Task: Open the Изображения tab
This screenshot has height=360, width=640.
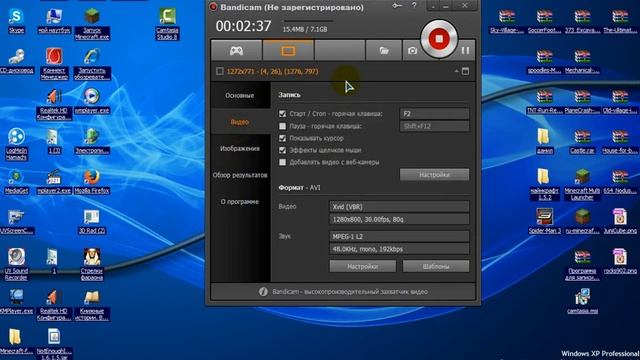Action: click(240, 149)
